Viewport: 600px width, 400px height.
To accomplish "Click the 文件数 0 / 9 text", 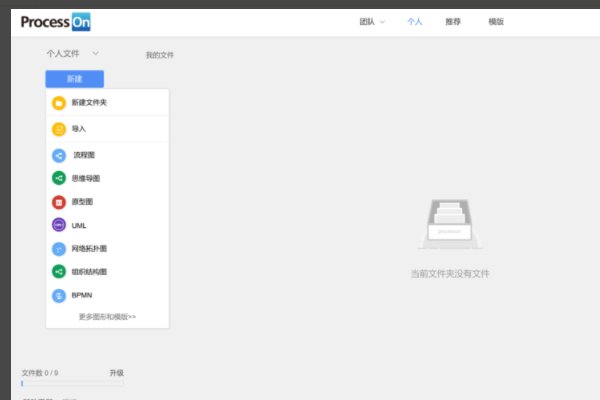I will (40, 373).
